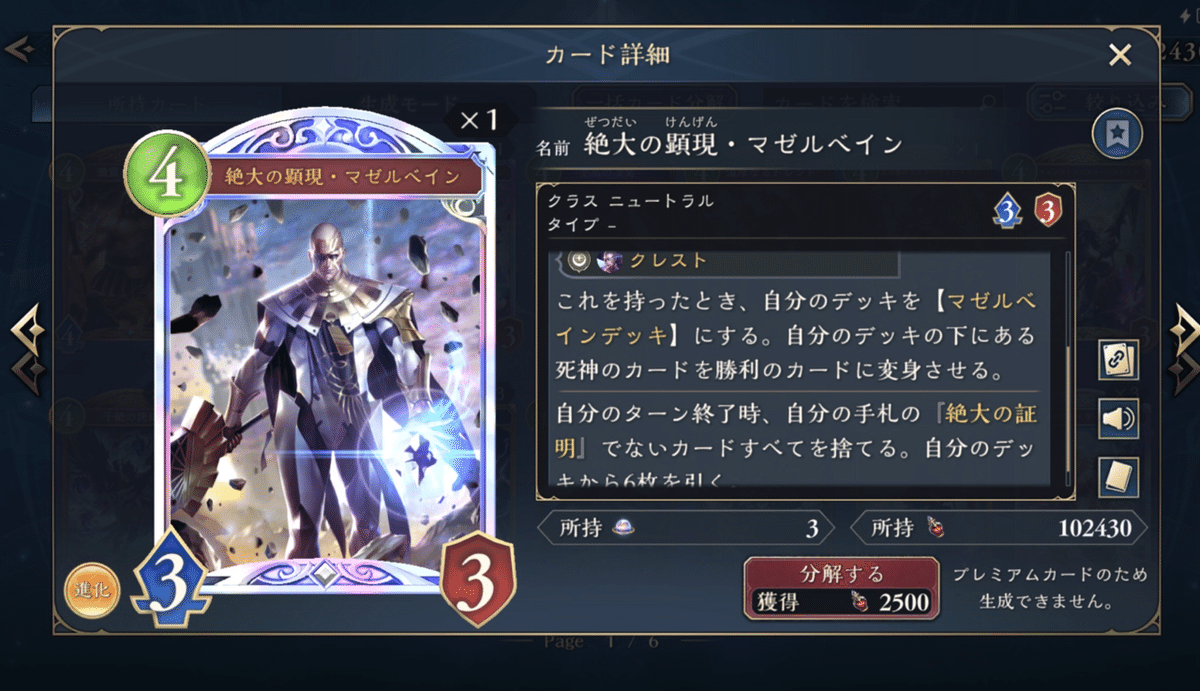Image resolution: width=1200 pixels, height=691 pixels.
Task: Click the back arrow at top left
Action: click(x=22, y=48)
